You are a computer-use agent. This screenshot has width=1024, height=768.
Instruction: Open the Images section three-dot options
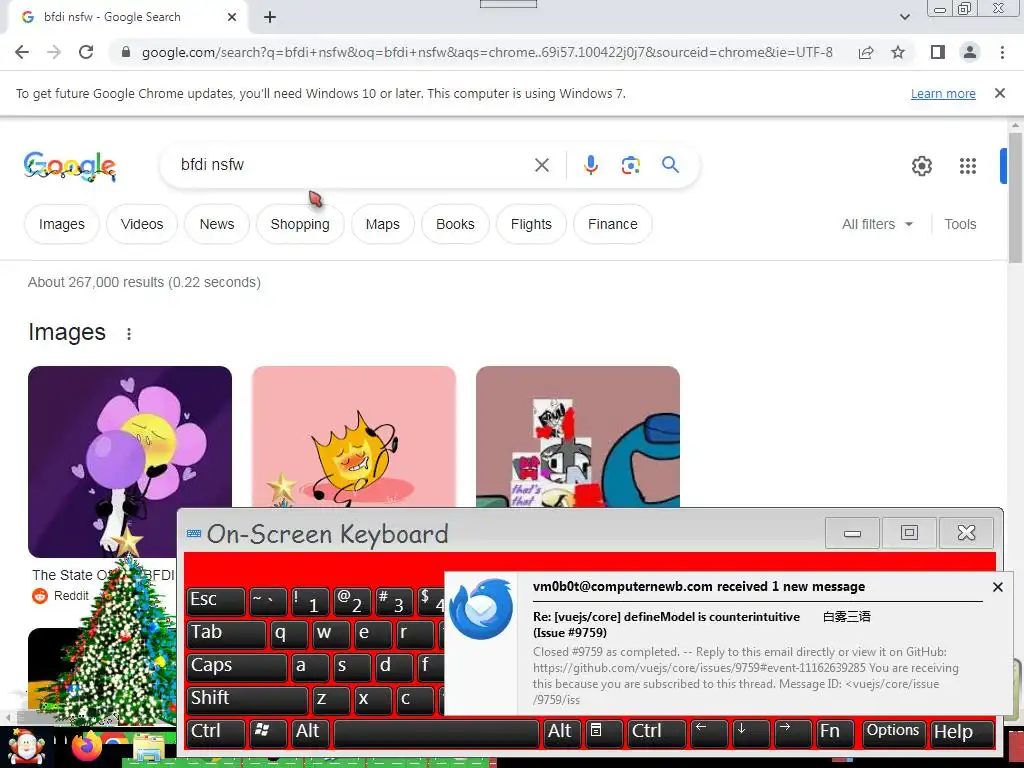pyautogui.click(x=129, y=334)
